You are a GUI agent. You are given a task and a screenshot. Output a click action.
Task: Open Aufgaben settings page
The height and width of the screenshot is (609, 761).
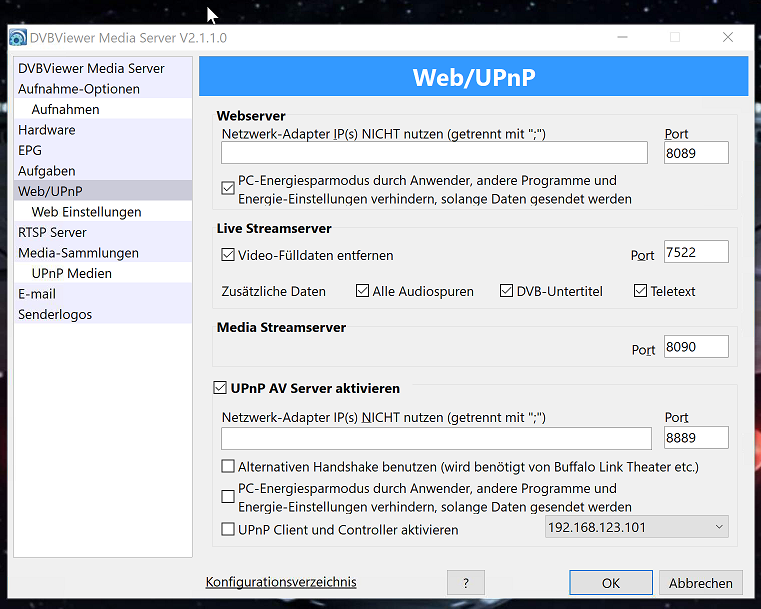103,171
